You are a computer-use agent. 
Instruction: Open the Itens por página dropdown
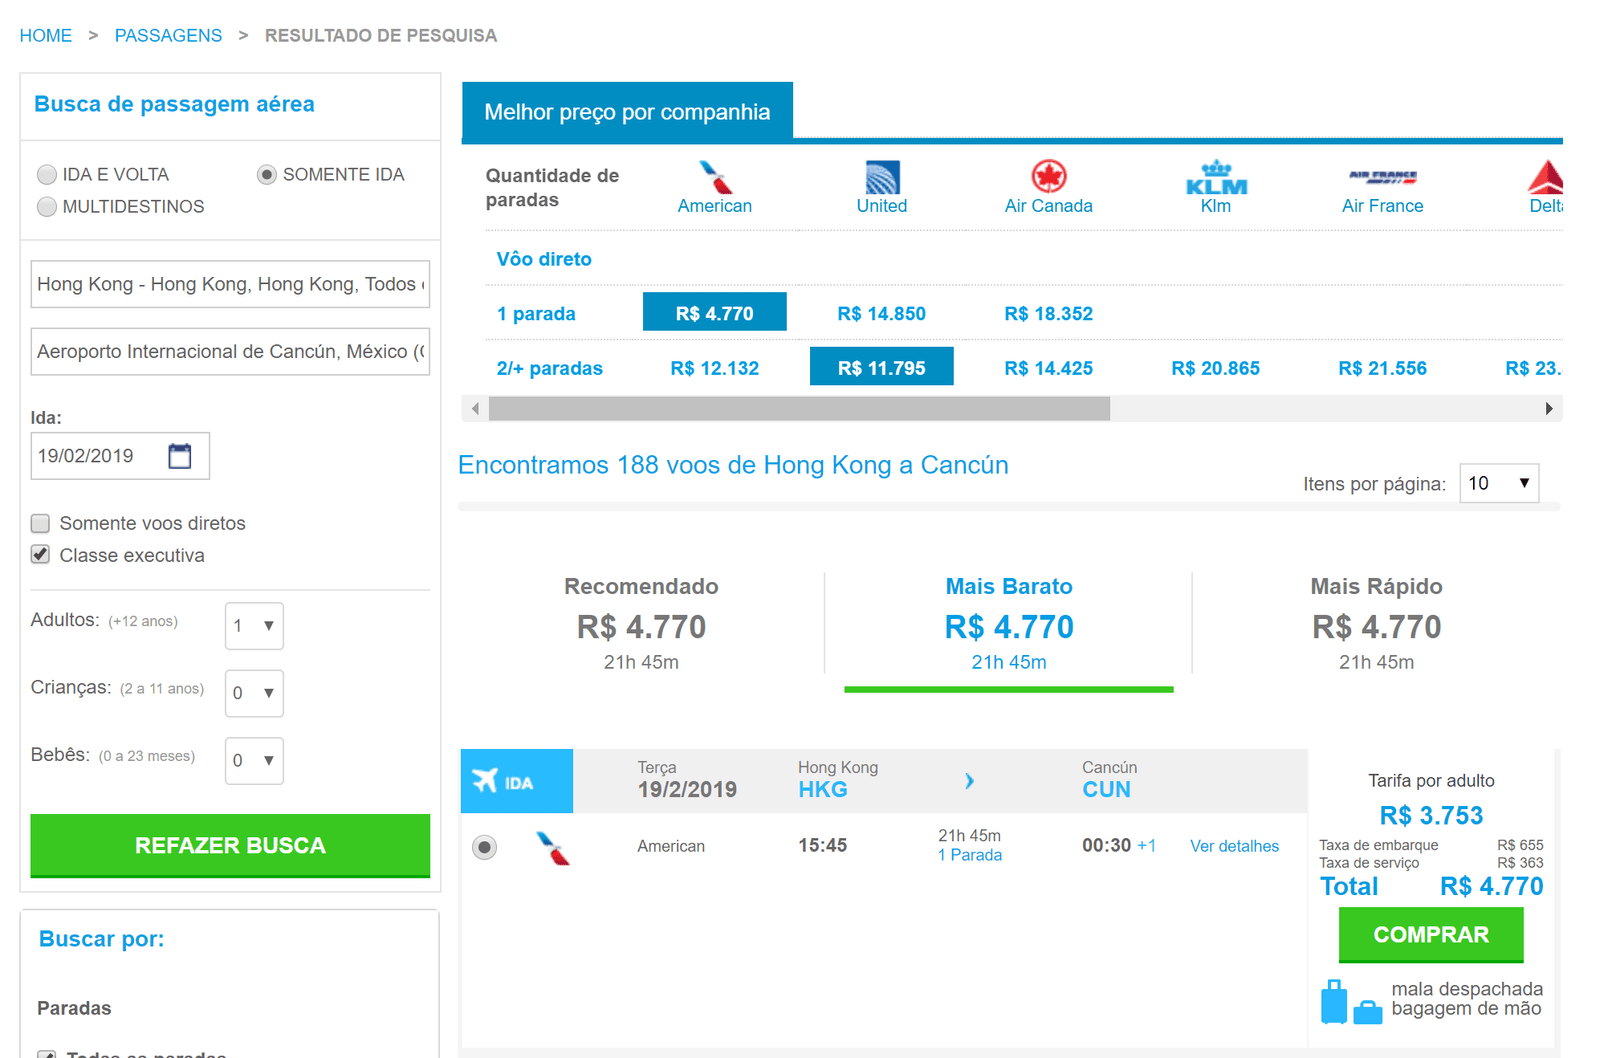click(1498, 484)
